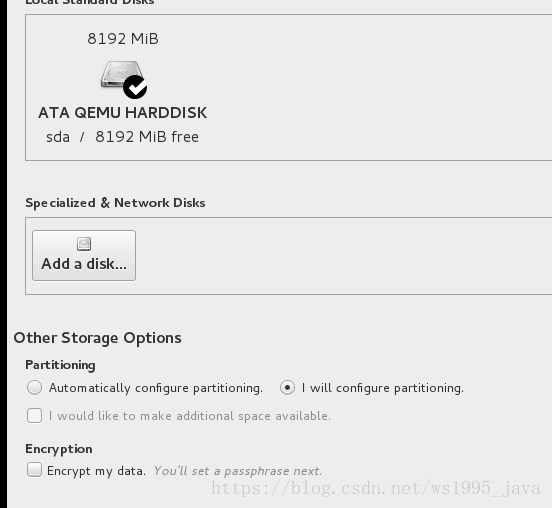
Task: Click the Encrypt my data label text
Action: click(96, 471)
